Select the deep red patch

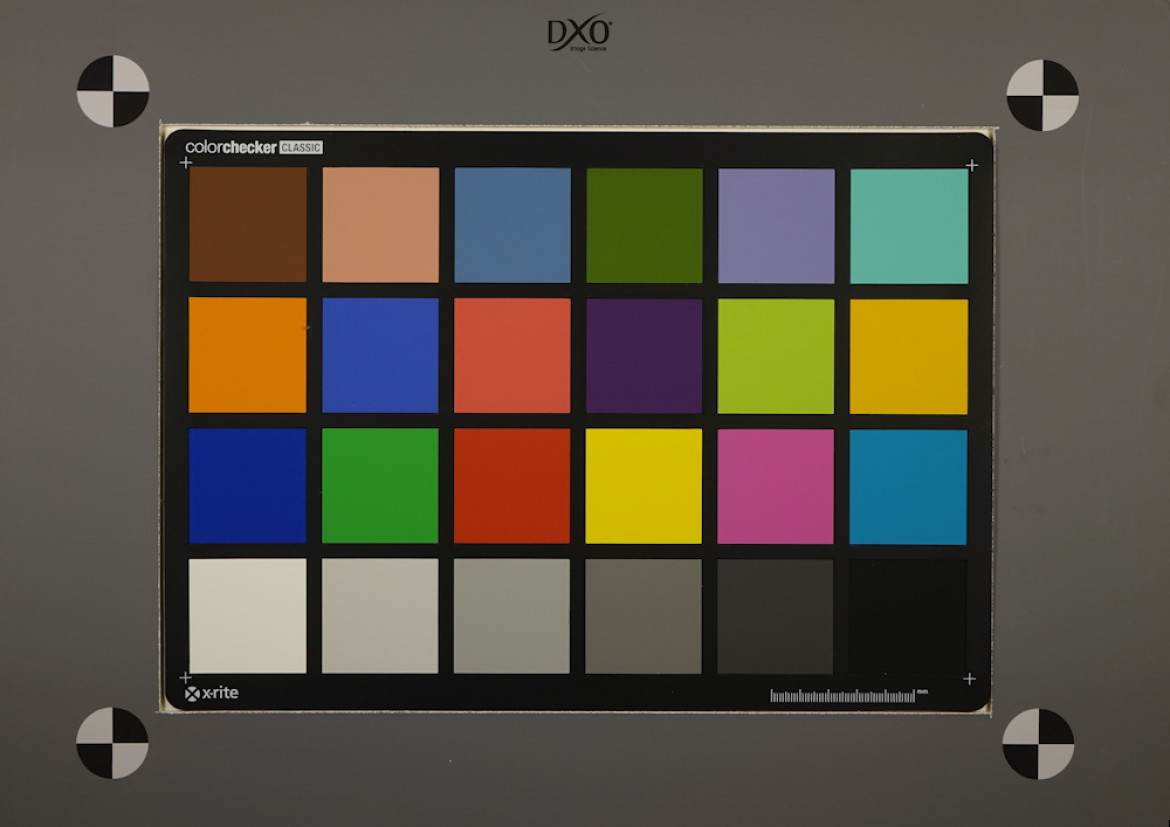coord(512,486)
